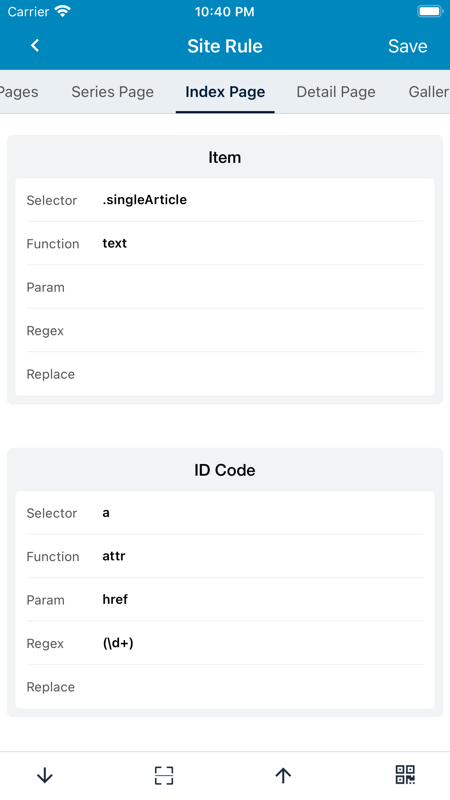Tap the ID Code Replace field
This screenshot has height=800, width=450.
[225, 686]
